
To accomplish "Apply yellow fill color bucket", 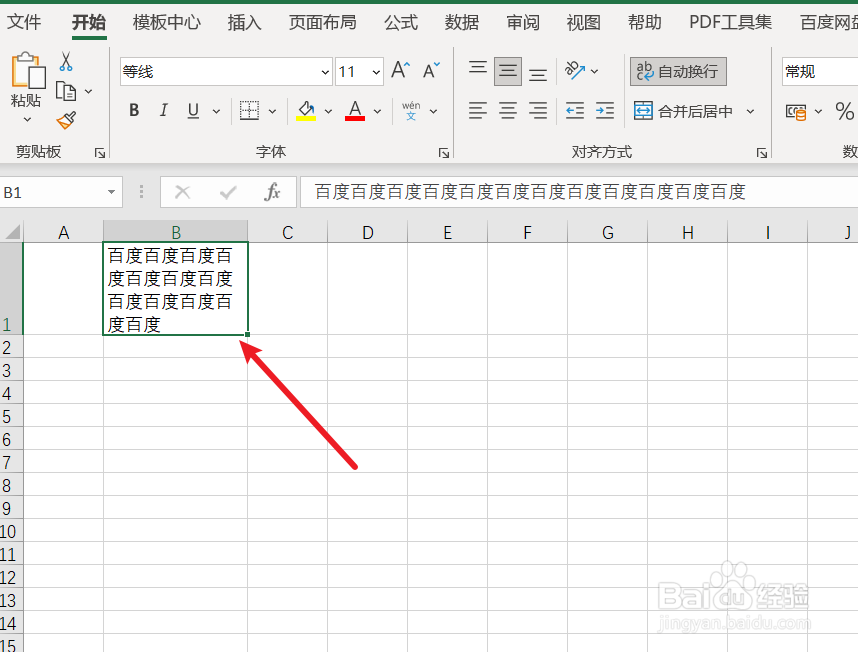I will coord(306,110).
